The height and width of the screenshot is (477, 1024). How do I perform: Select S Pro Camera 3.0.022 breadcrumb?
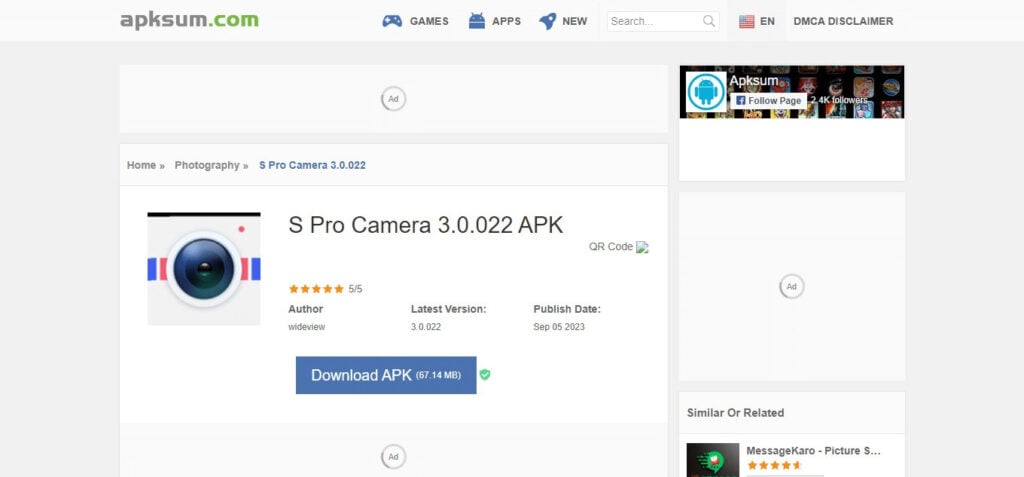pos(312,165)
